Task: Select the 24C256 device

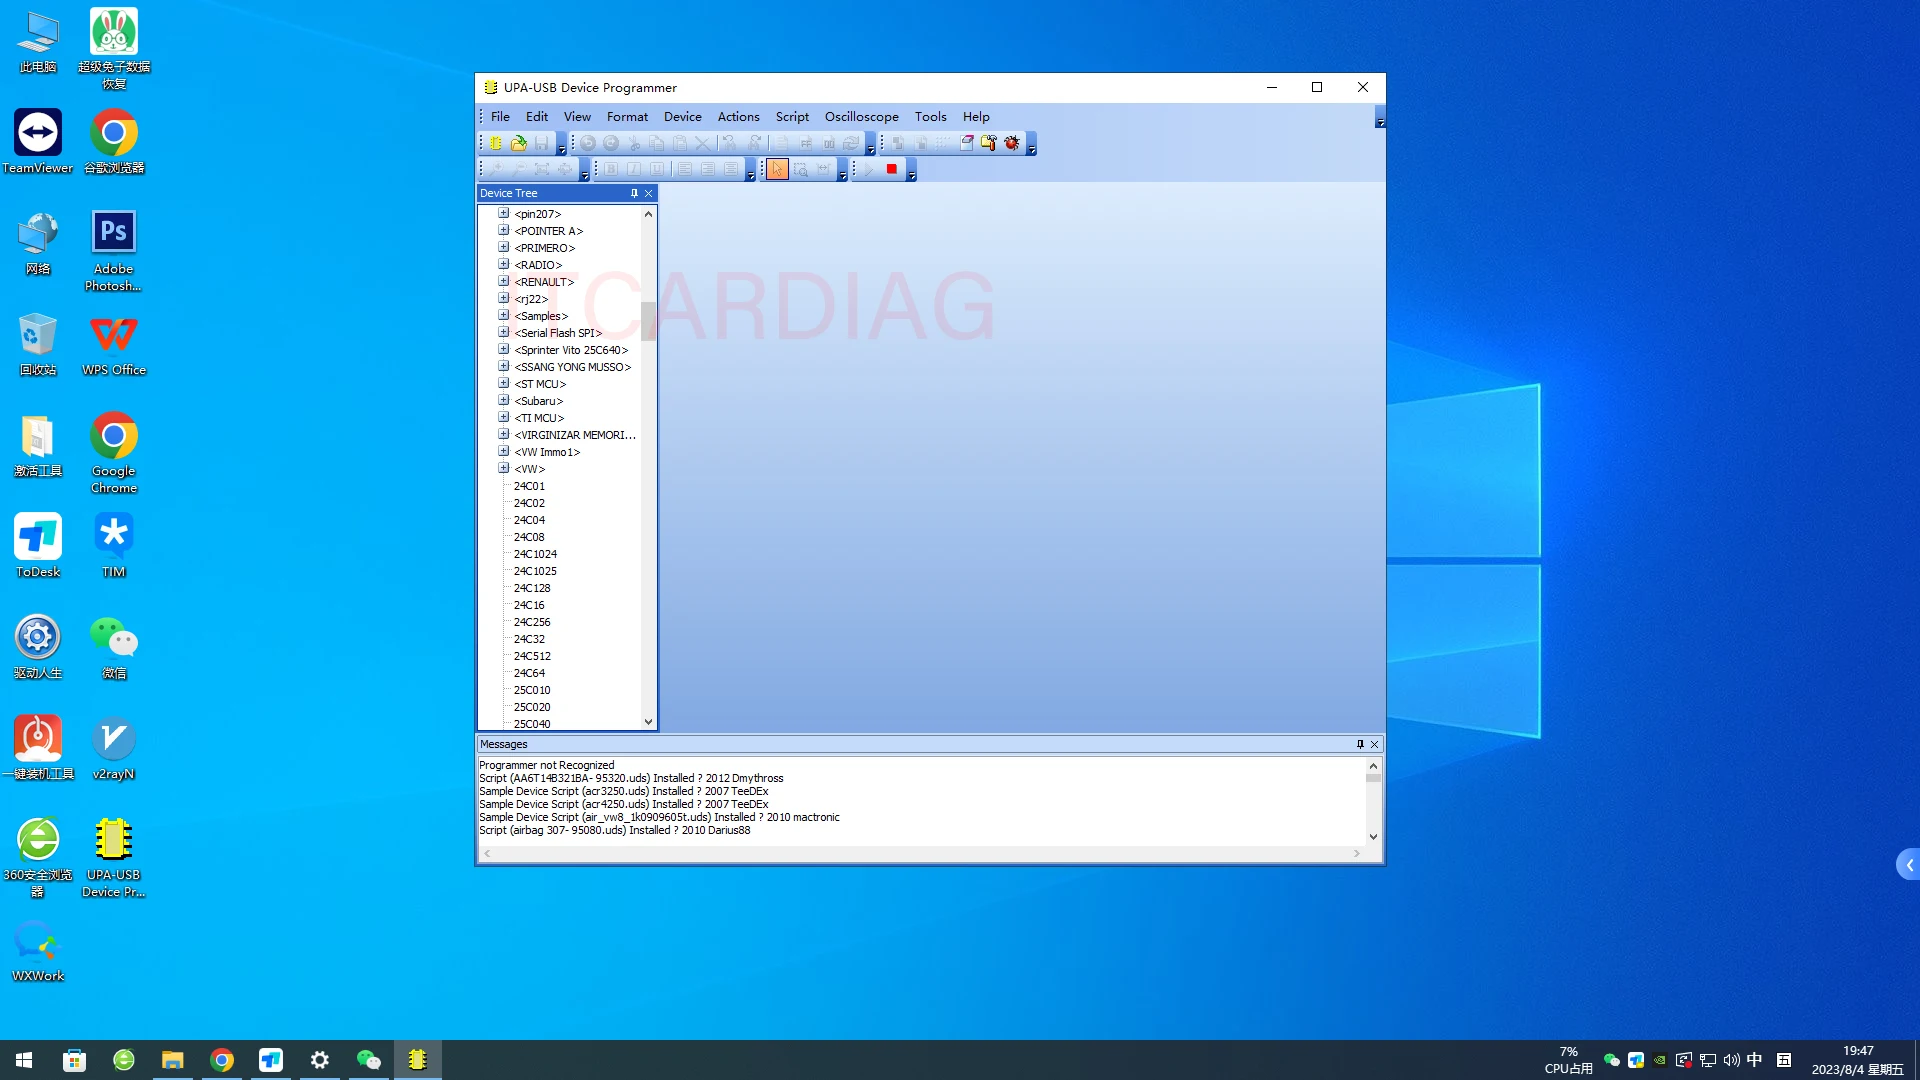Action: [x=532, y=622]
